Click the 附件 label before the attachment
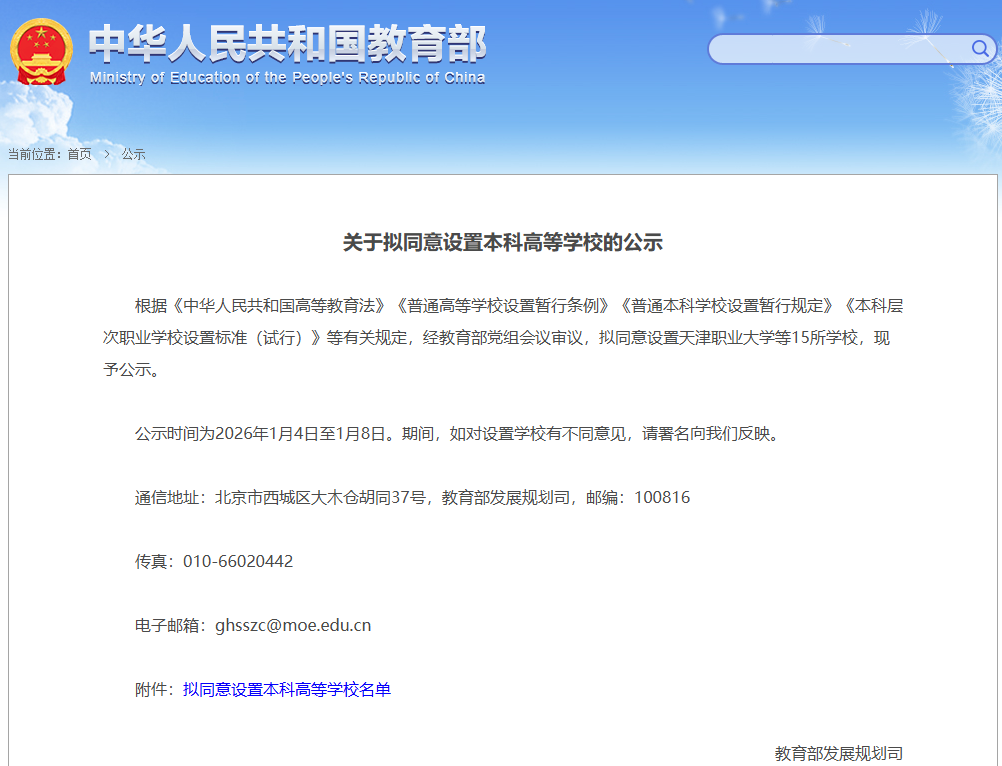Screen dimensions: 1002x766 click(x=154, y=689)
